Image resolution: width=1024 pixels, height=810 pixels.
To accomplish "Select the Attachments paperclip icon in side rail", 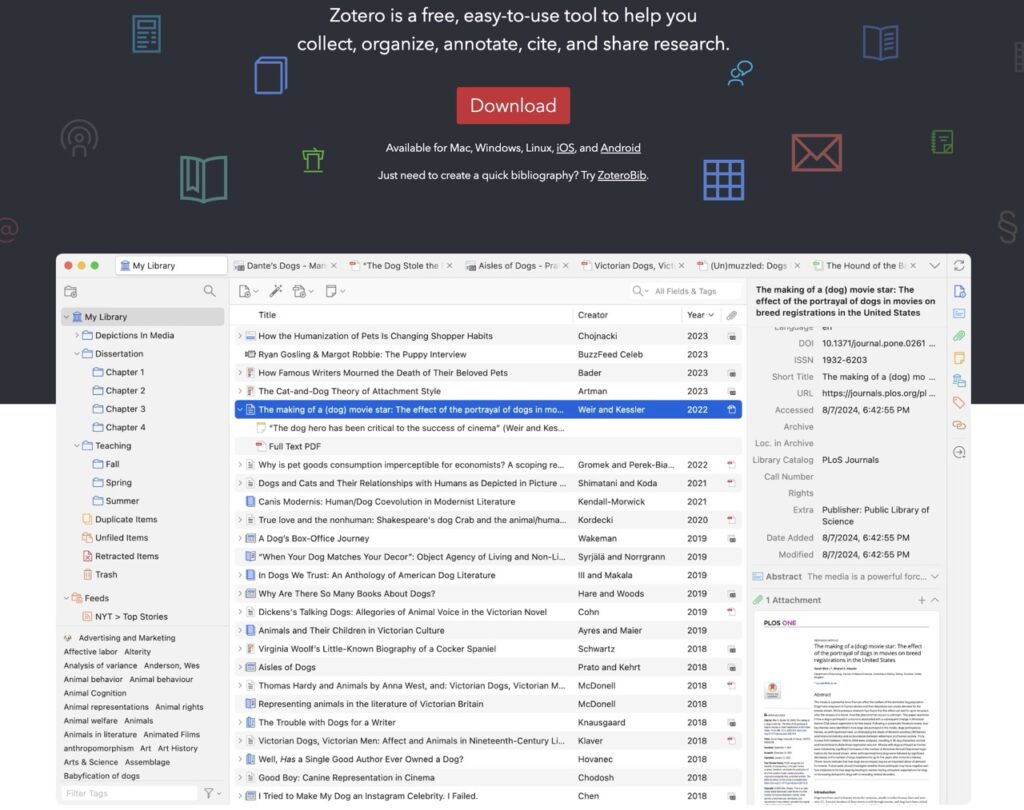I will (959, 336).
